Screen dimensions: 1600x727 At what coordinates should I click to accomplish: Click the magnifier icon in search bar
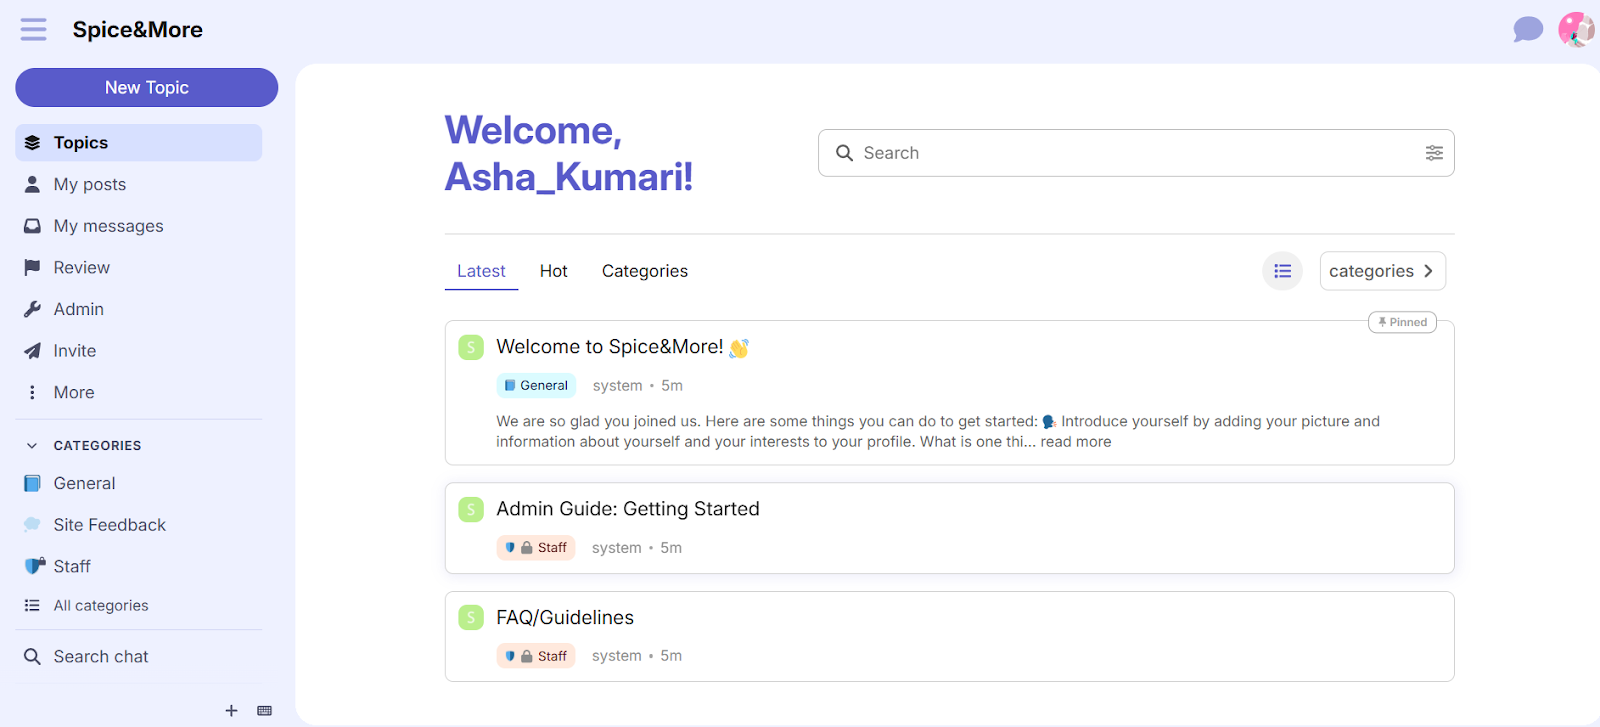click(845, 153)
